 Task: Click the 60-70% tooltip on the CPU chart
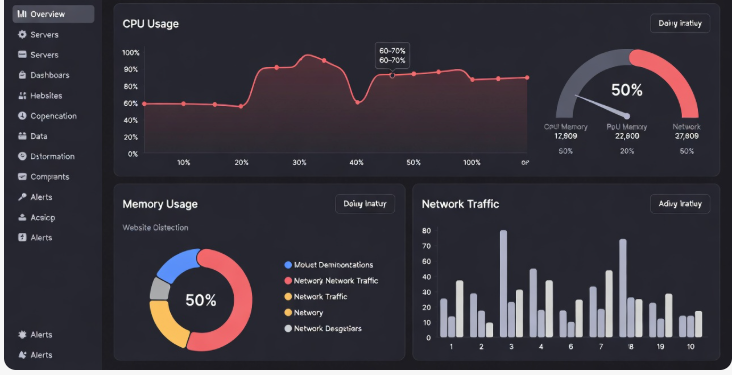click(x=392, y=56)
